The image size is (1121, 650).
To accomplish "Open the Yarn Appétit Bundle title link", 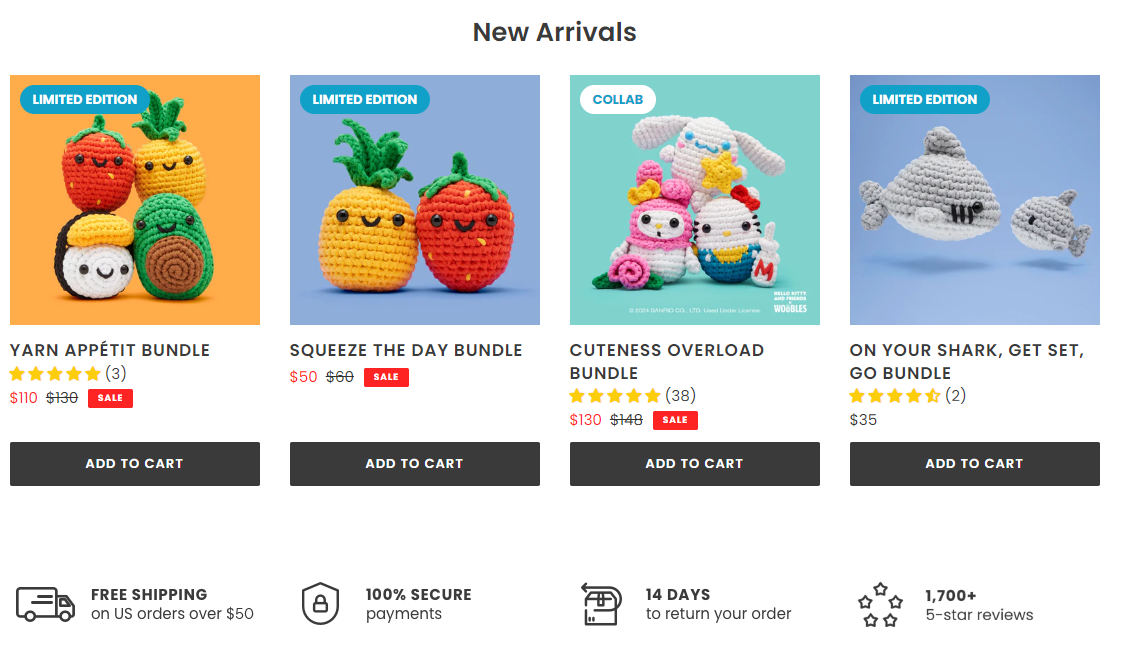I will coord(110,351).
